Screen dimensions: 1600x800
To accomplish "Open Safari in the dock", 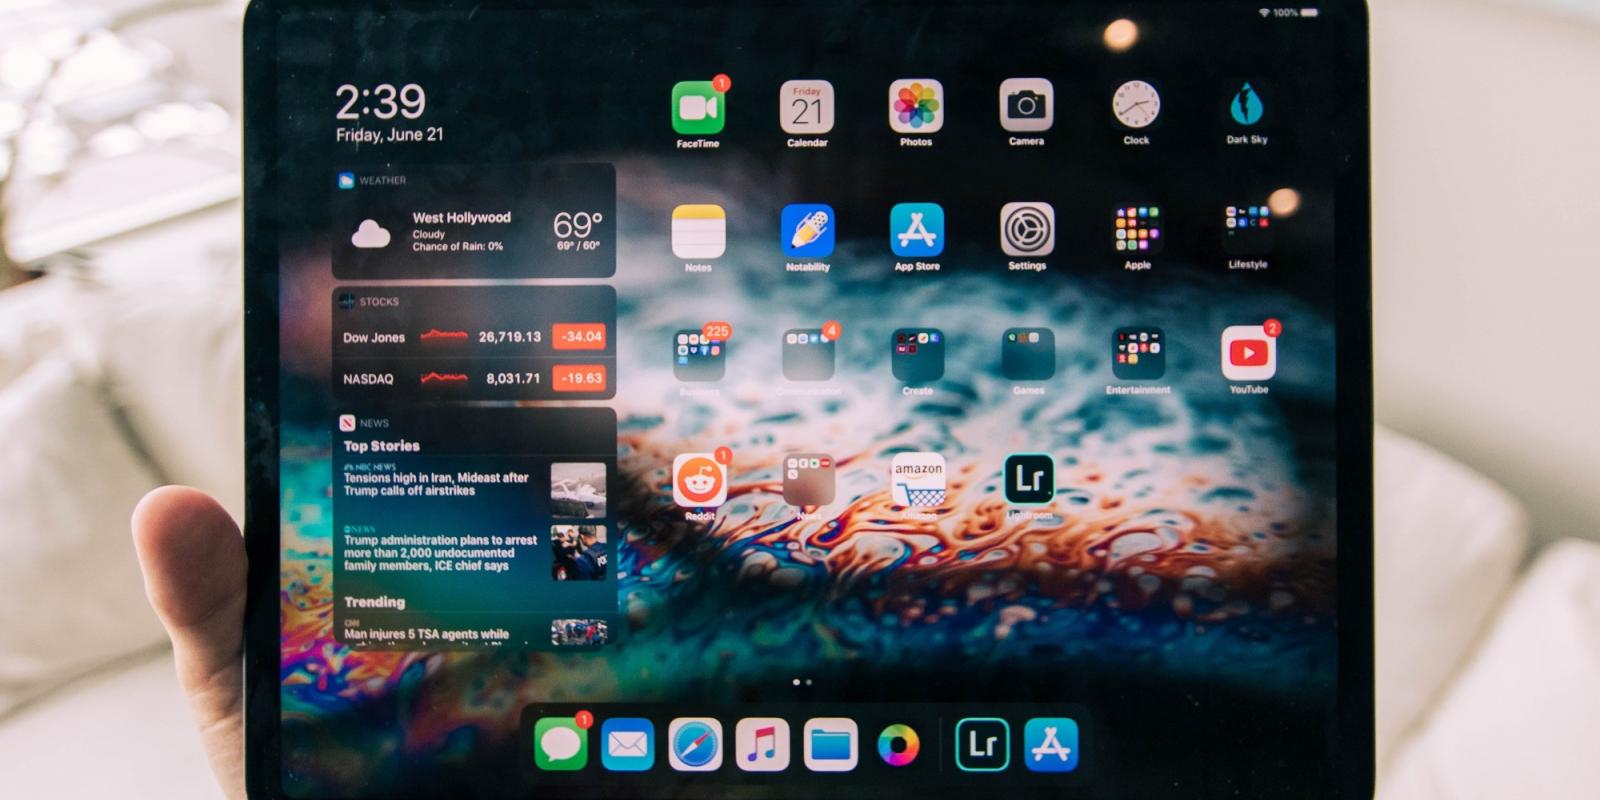I will click(695, 744).
